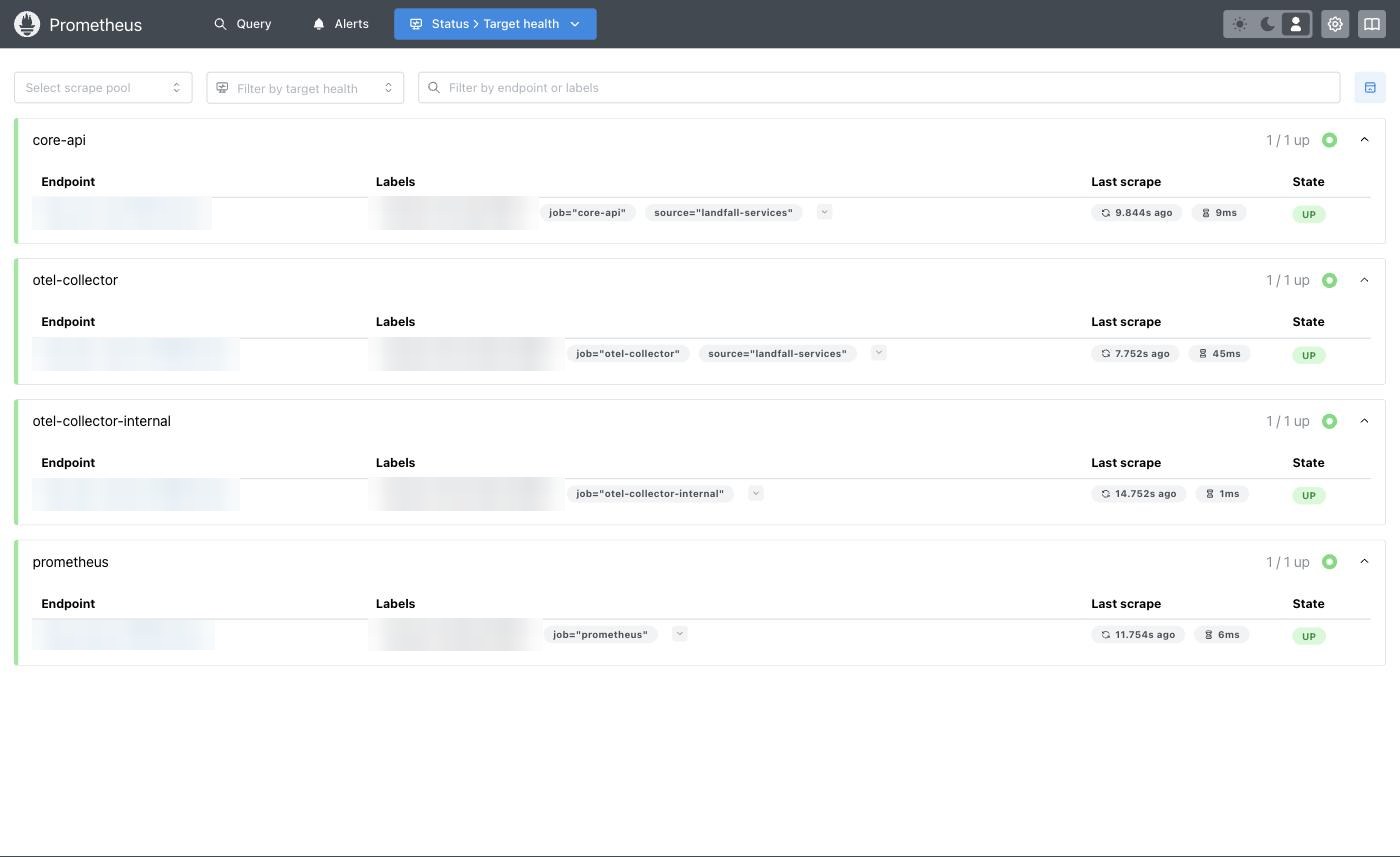Click the job="otel-collector" label badge
Screen dimensions: 1400x857
click(x=628, y=354)
